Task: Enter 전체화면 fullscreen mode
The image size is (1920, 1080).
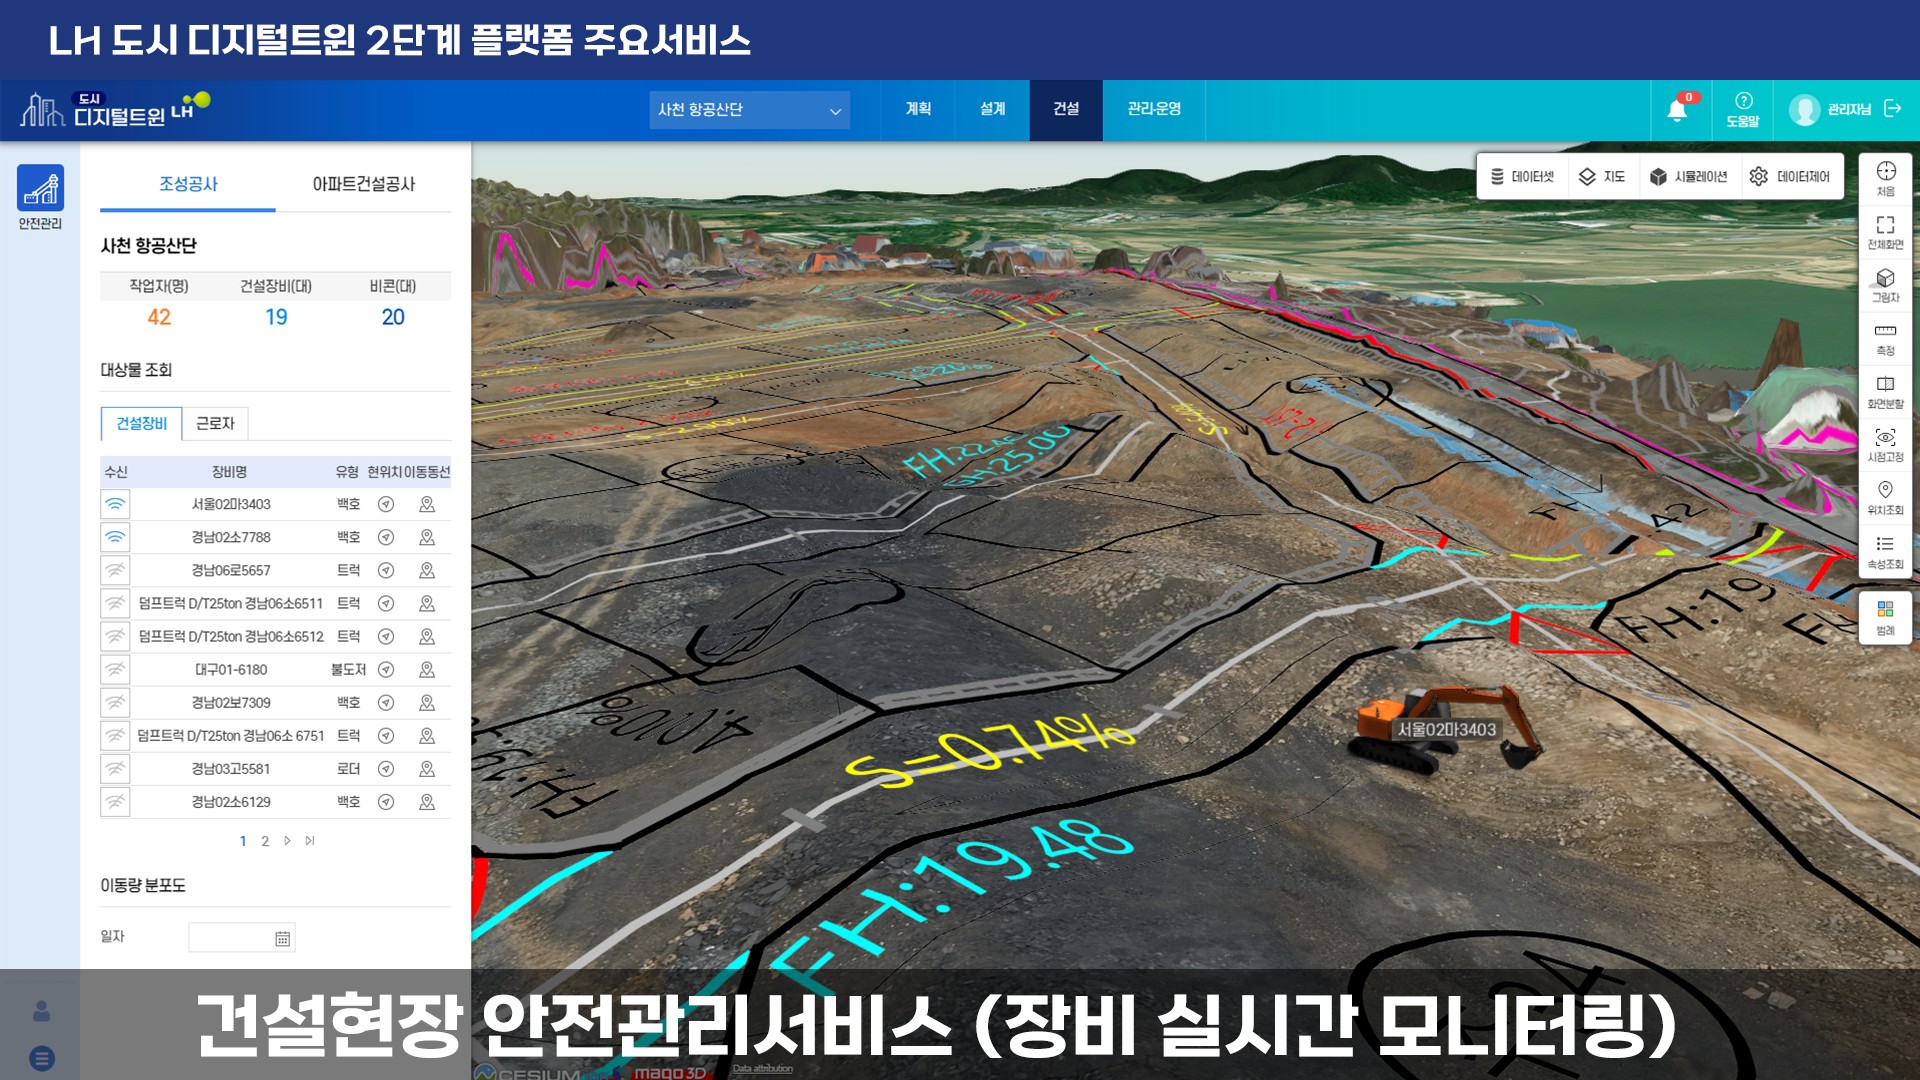Action: coord(1885,231)
